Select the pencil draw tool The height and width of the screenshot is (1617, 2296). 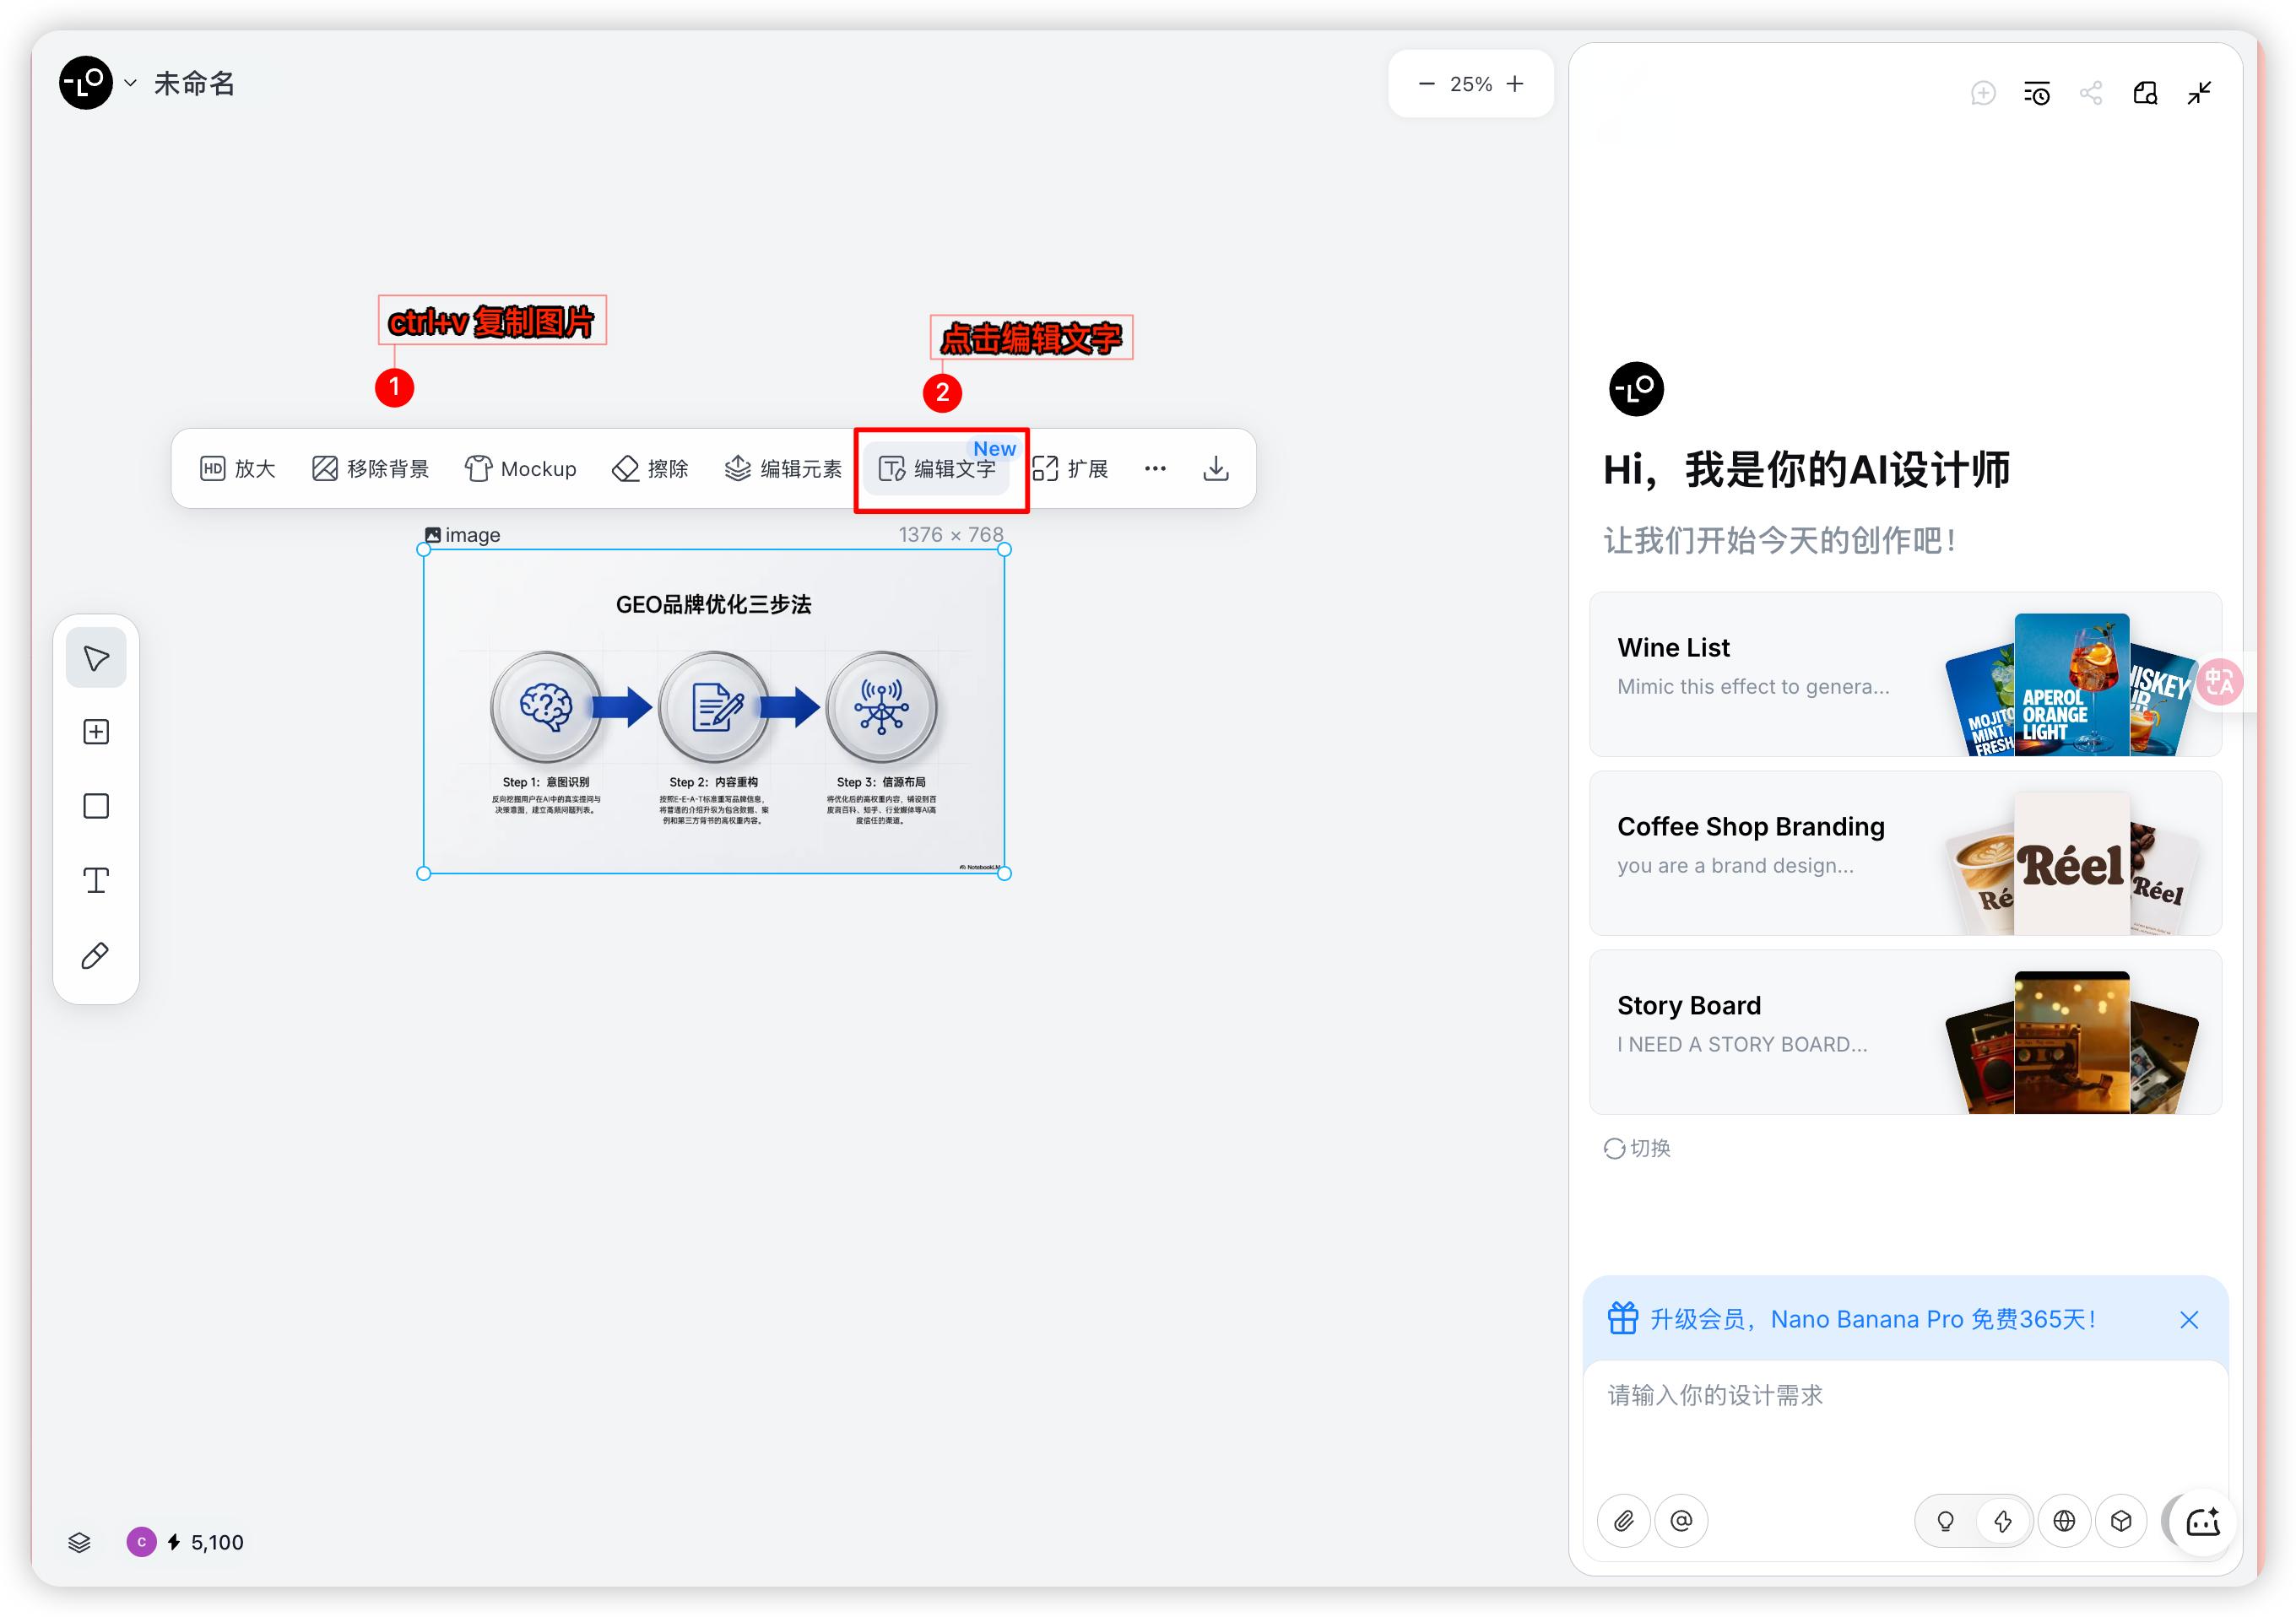click(96, 955)
